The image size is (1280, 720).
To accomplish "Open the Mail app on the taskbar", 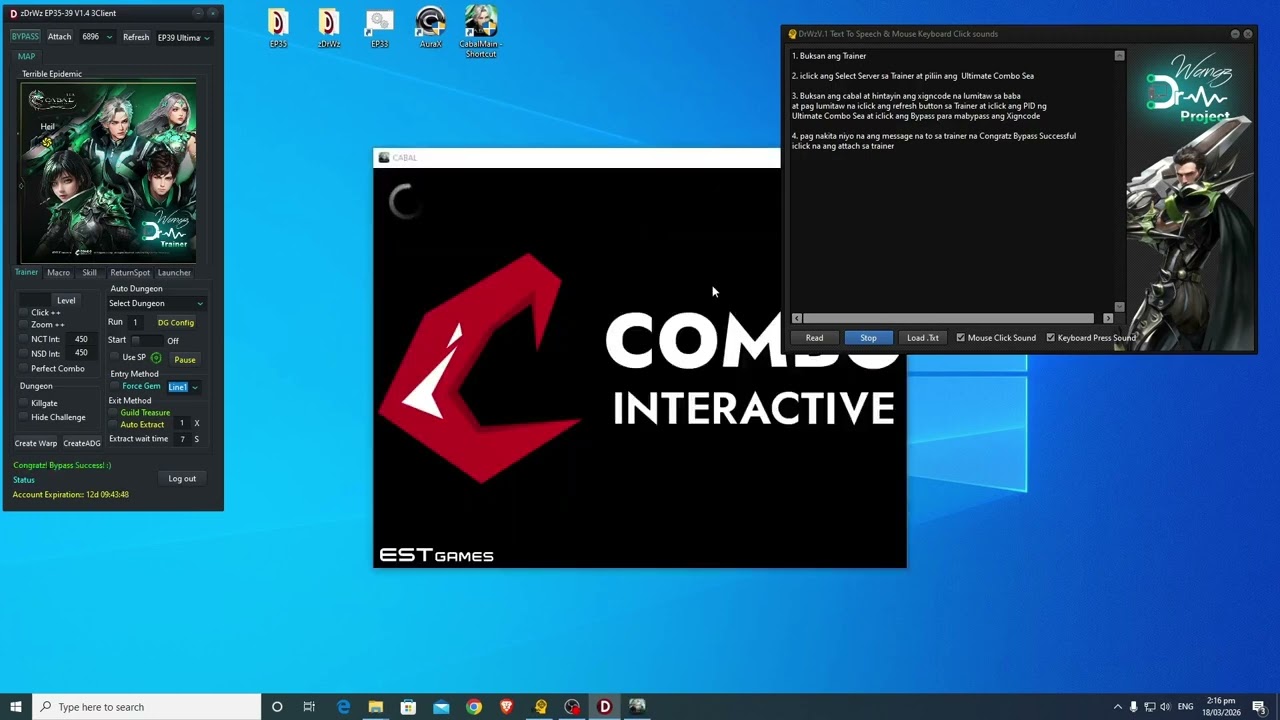I will [441, 707].
